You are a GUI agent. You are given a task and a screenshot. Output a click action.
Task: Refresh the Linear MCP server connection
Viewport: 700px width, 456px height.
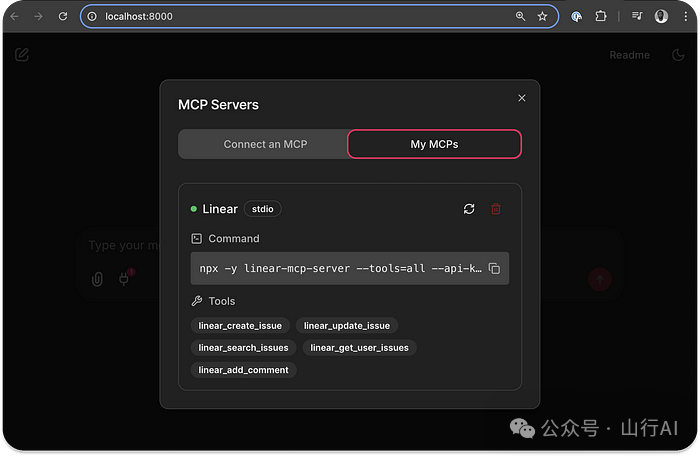pos(469,209)
